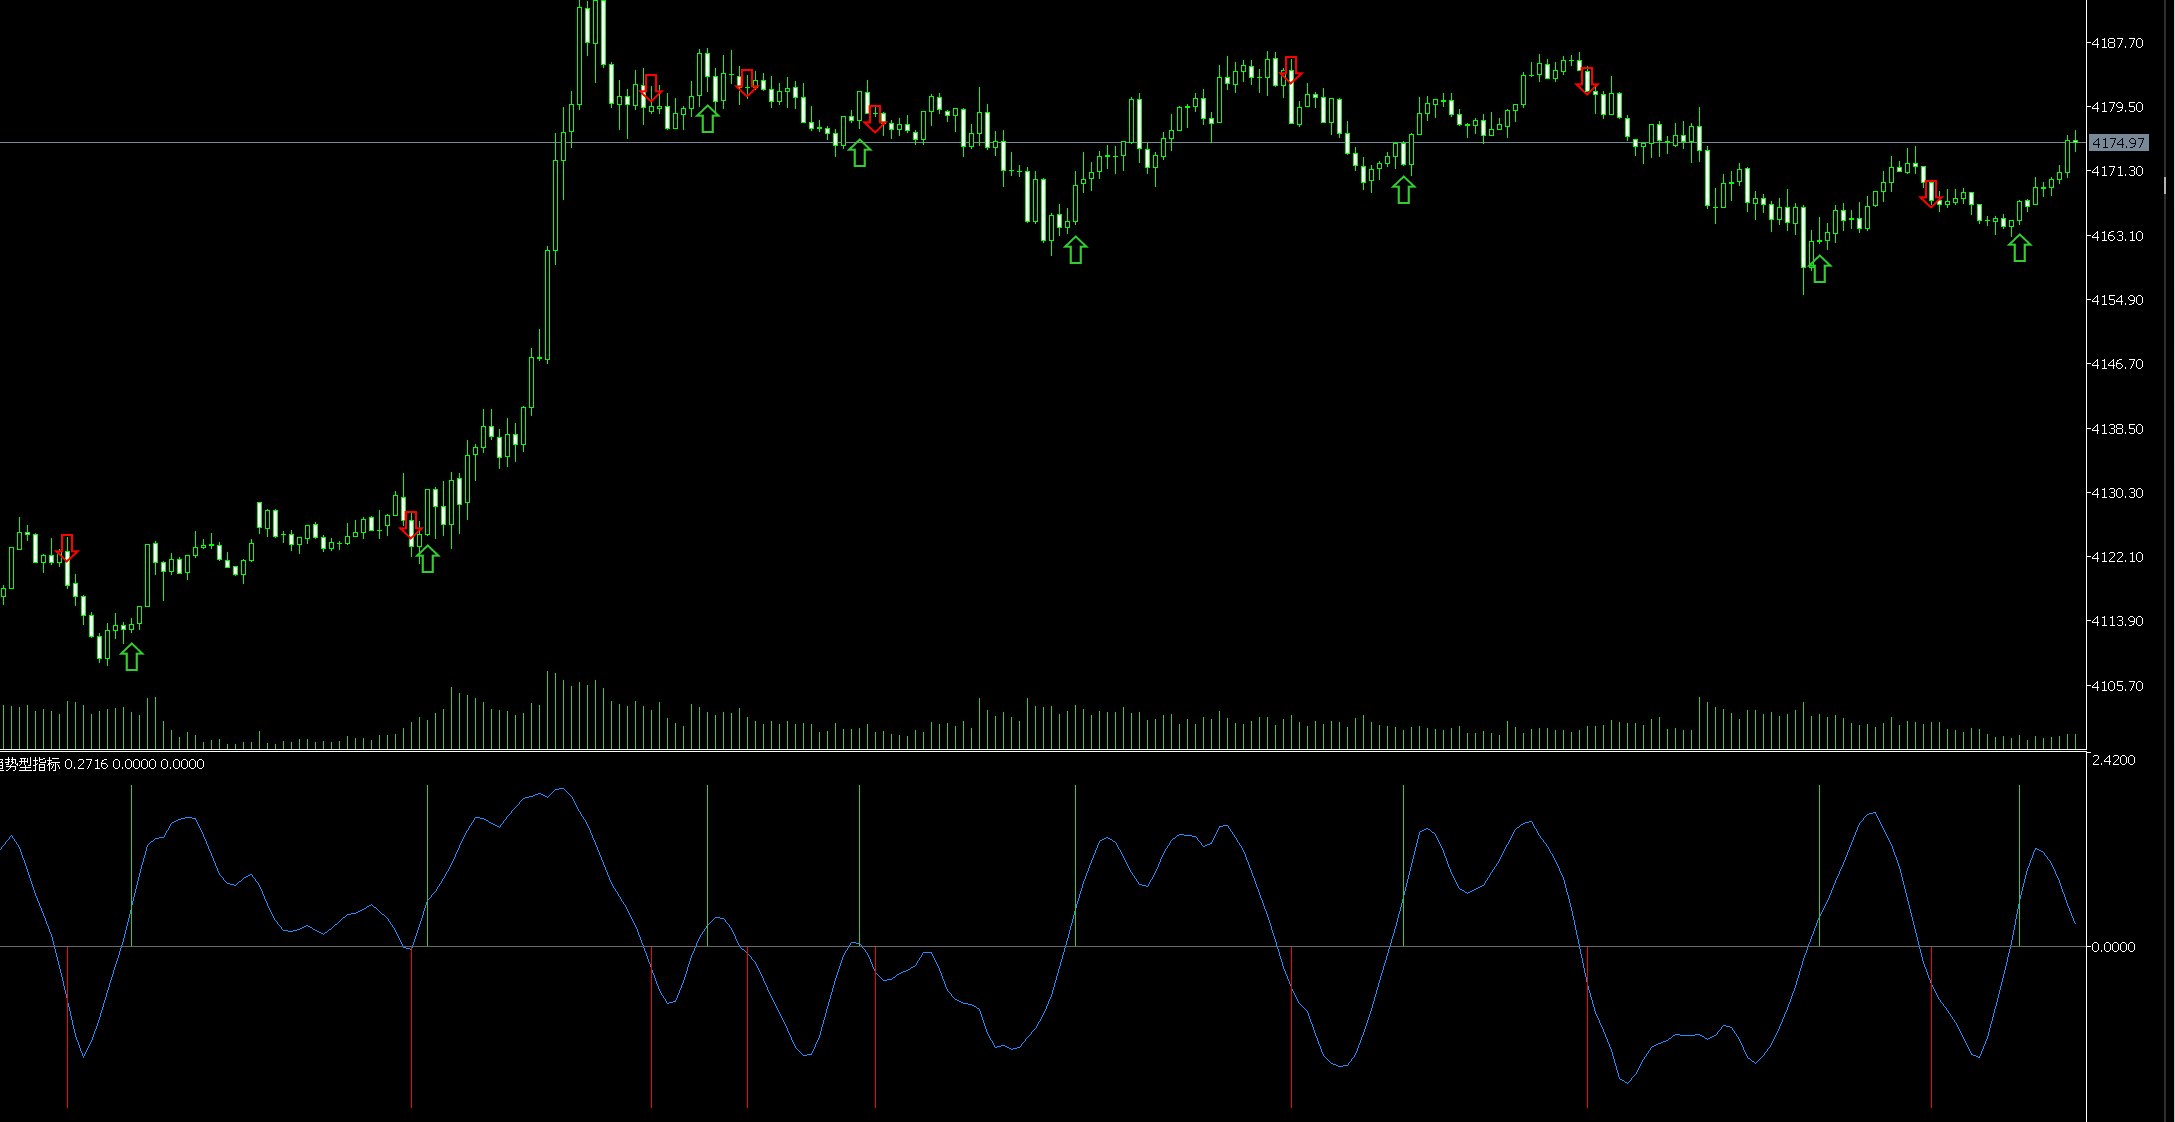The image size is (2175, 1122).
Task: Click the red arrow just below the 4187.70 level
Action: [1291, 70]
